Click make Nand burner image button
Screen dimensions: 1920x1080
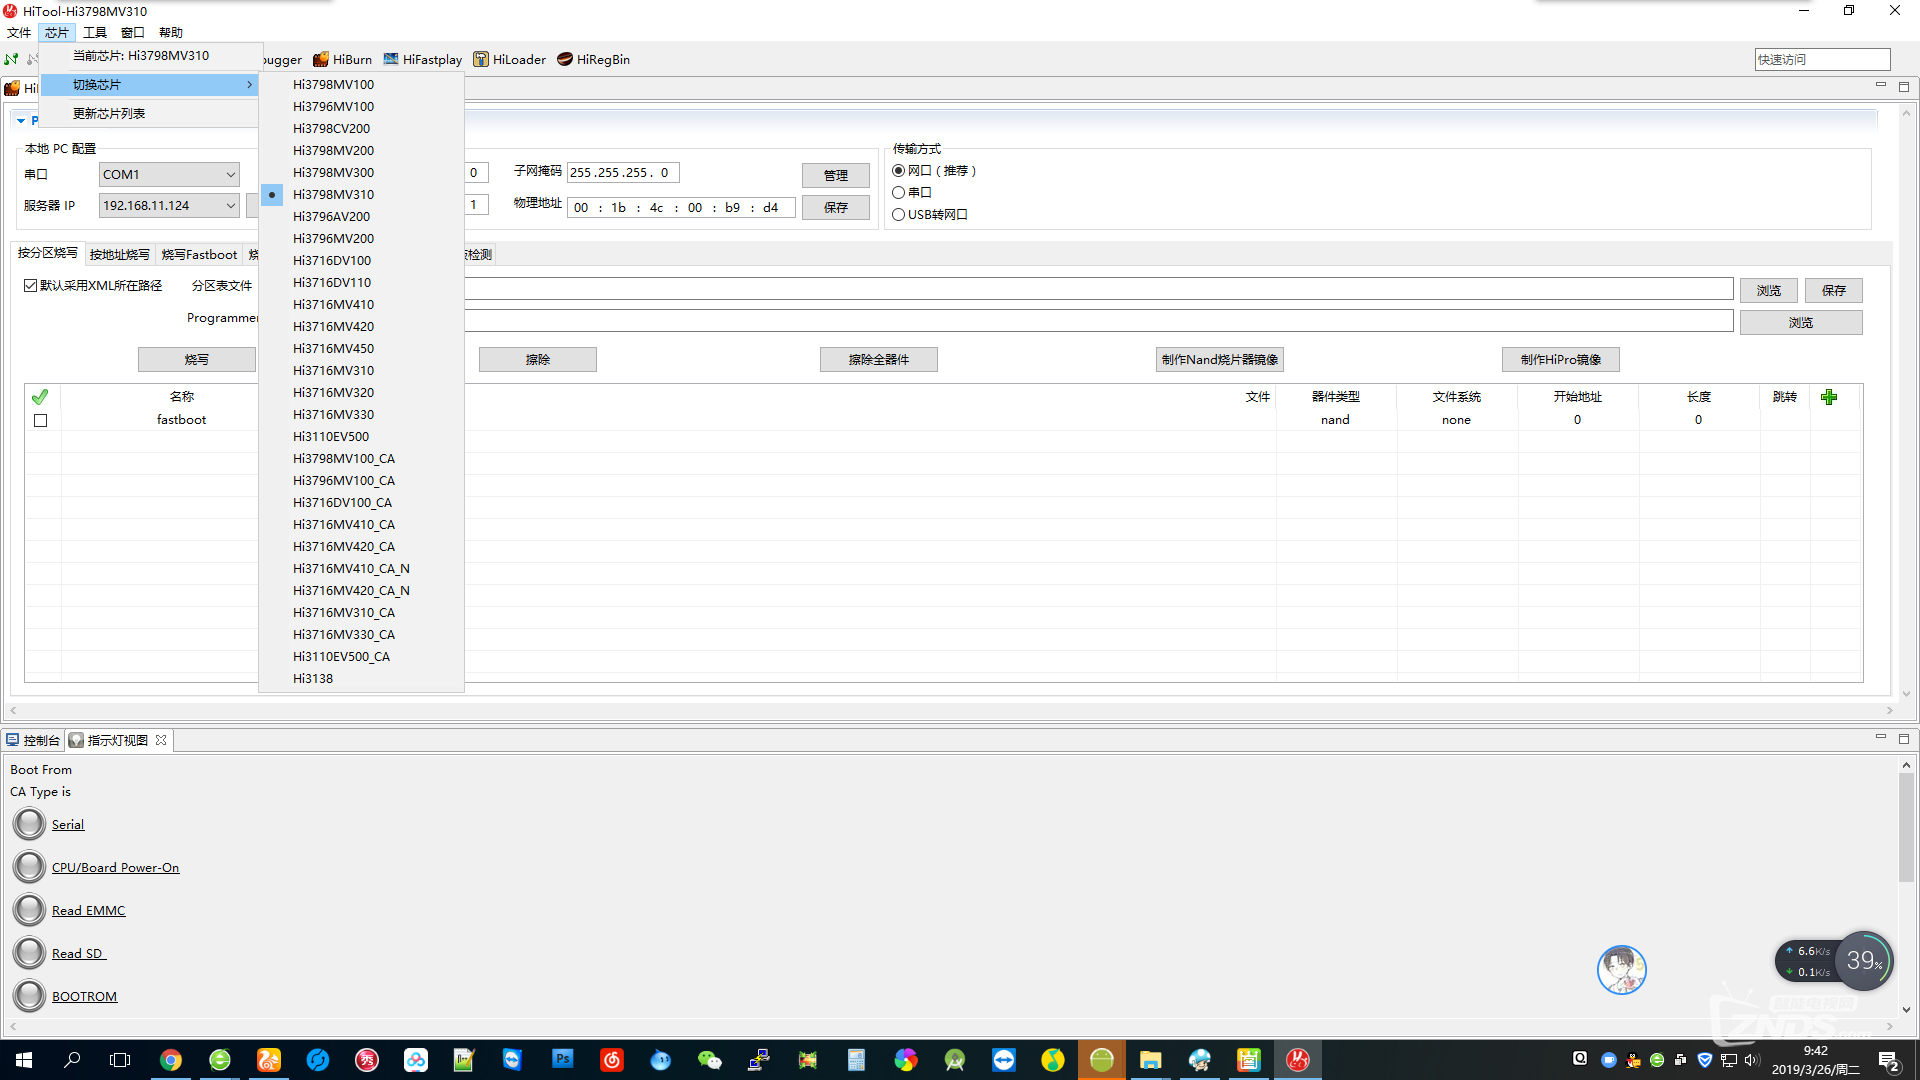pyautogui.click(x=1220, y=359)
